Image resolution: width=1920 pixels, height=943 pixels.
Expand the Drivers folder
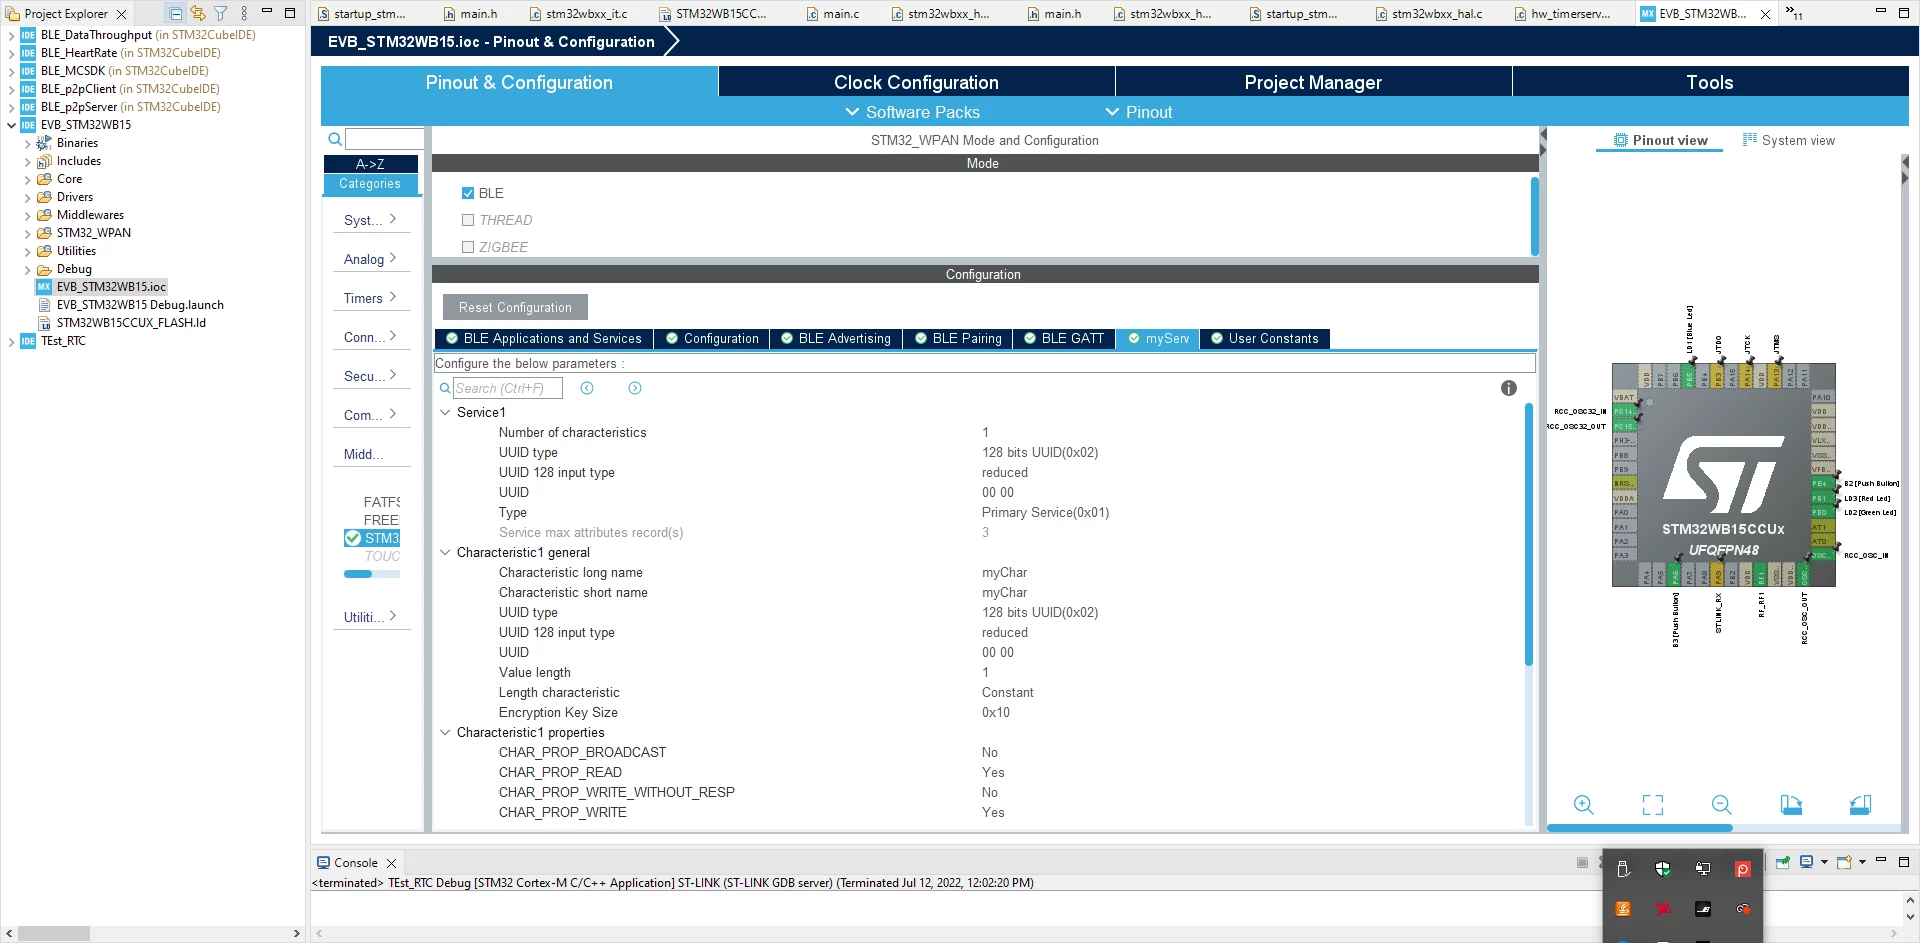pyautogui.click(x=27, y=197)
